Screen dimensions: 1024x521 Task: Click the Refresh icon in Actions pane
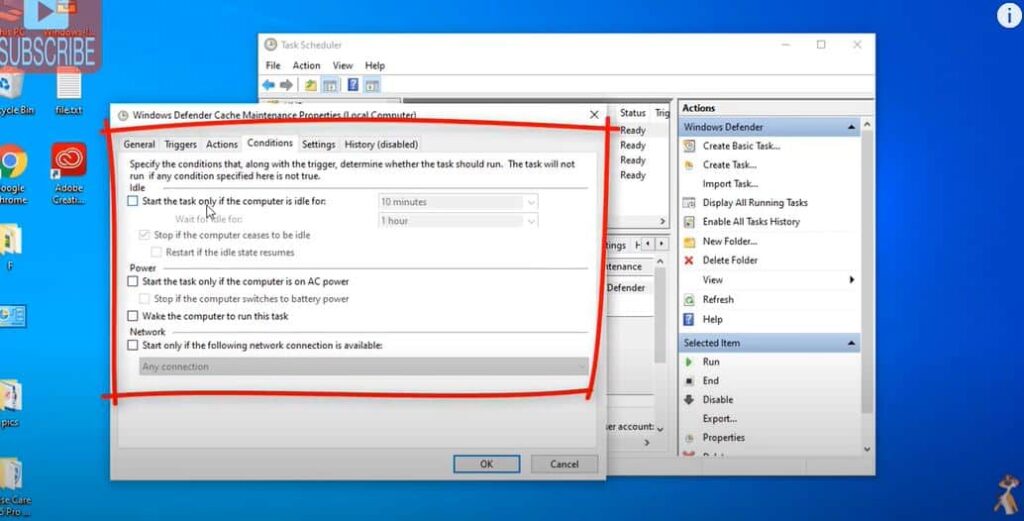[x=688, y=300]
